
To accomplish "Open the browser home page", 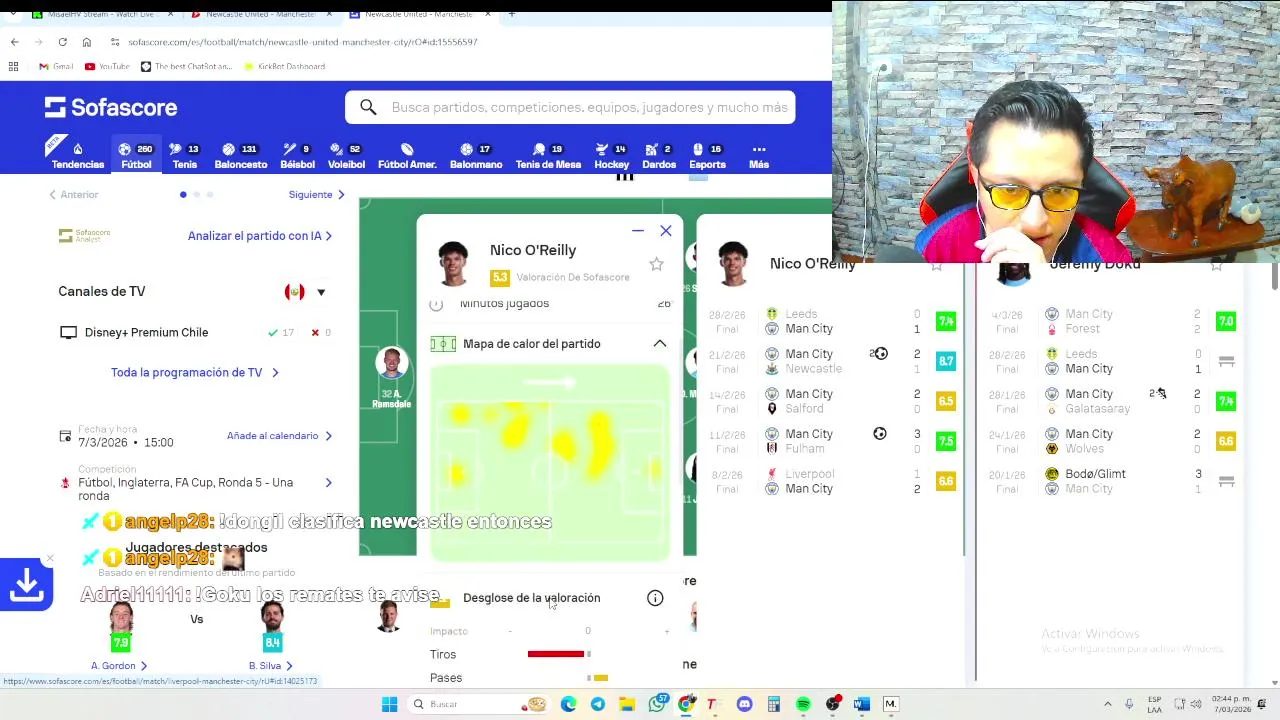I will tap(87, 42).
